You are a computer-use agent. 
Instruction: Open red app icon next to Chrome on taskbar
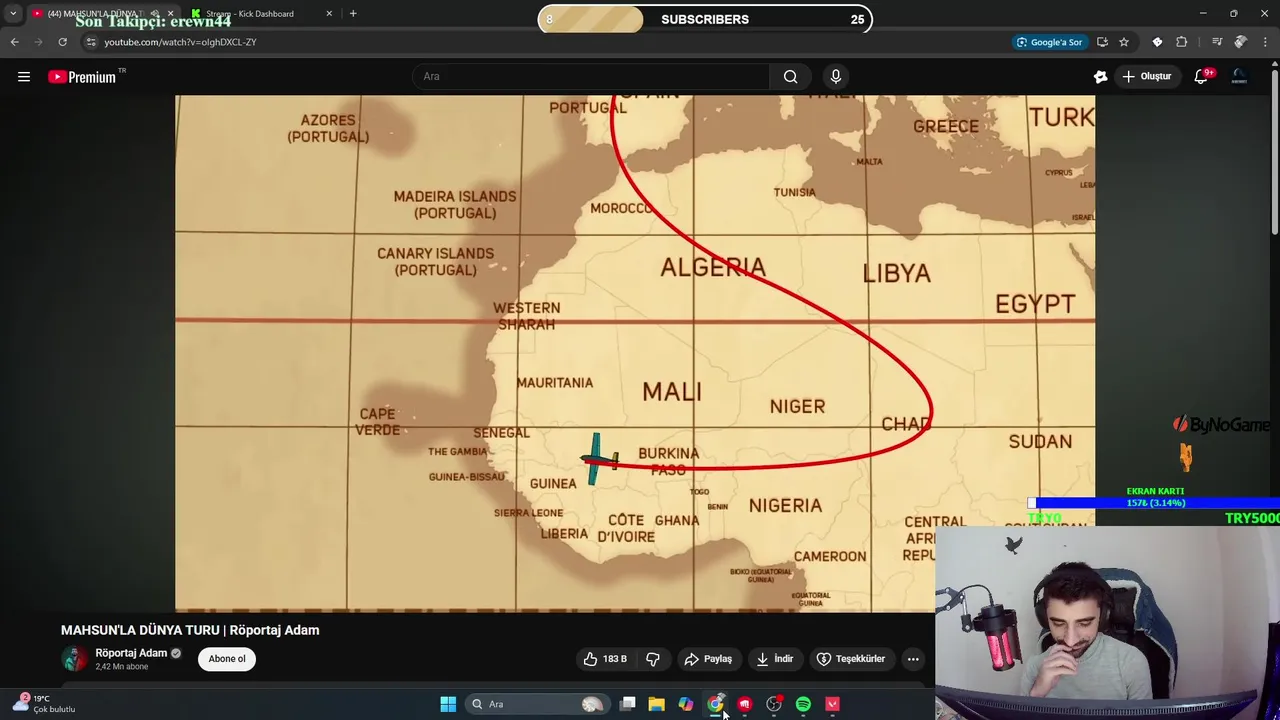pos(744,704)
